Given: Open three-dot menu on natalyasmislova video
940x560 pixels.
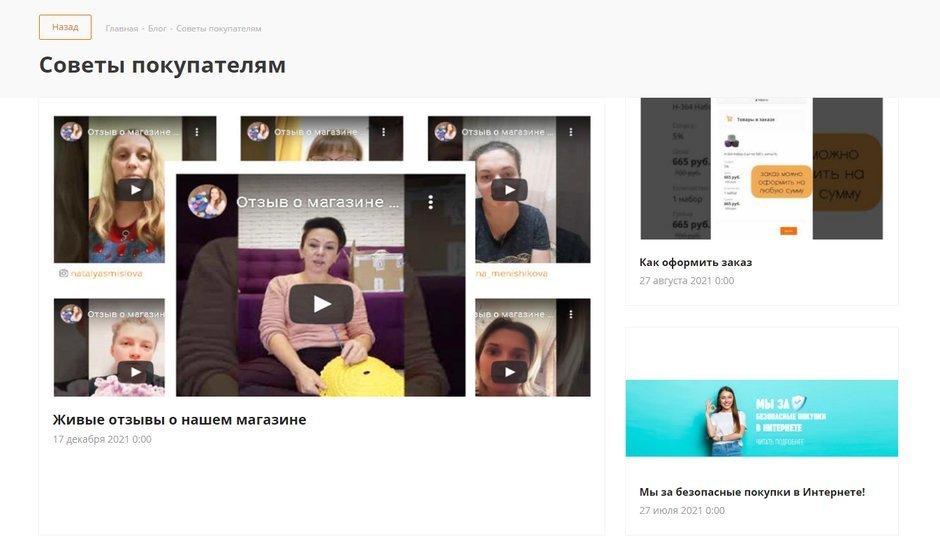Looking at the screenshot, I should tap(197, 131).
